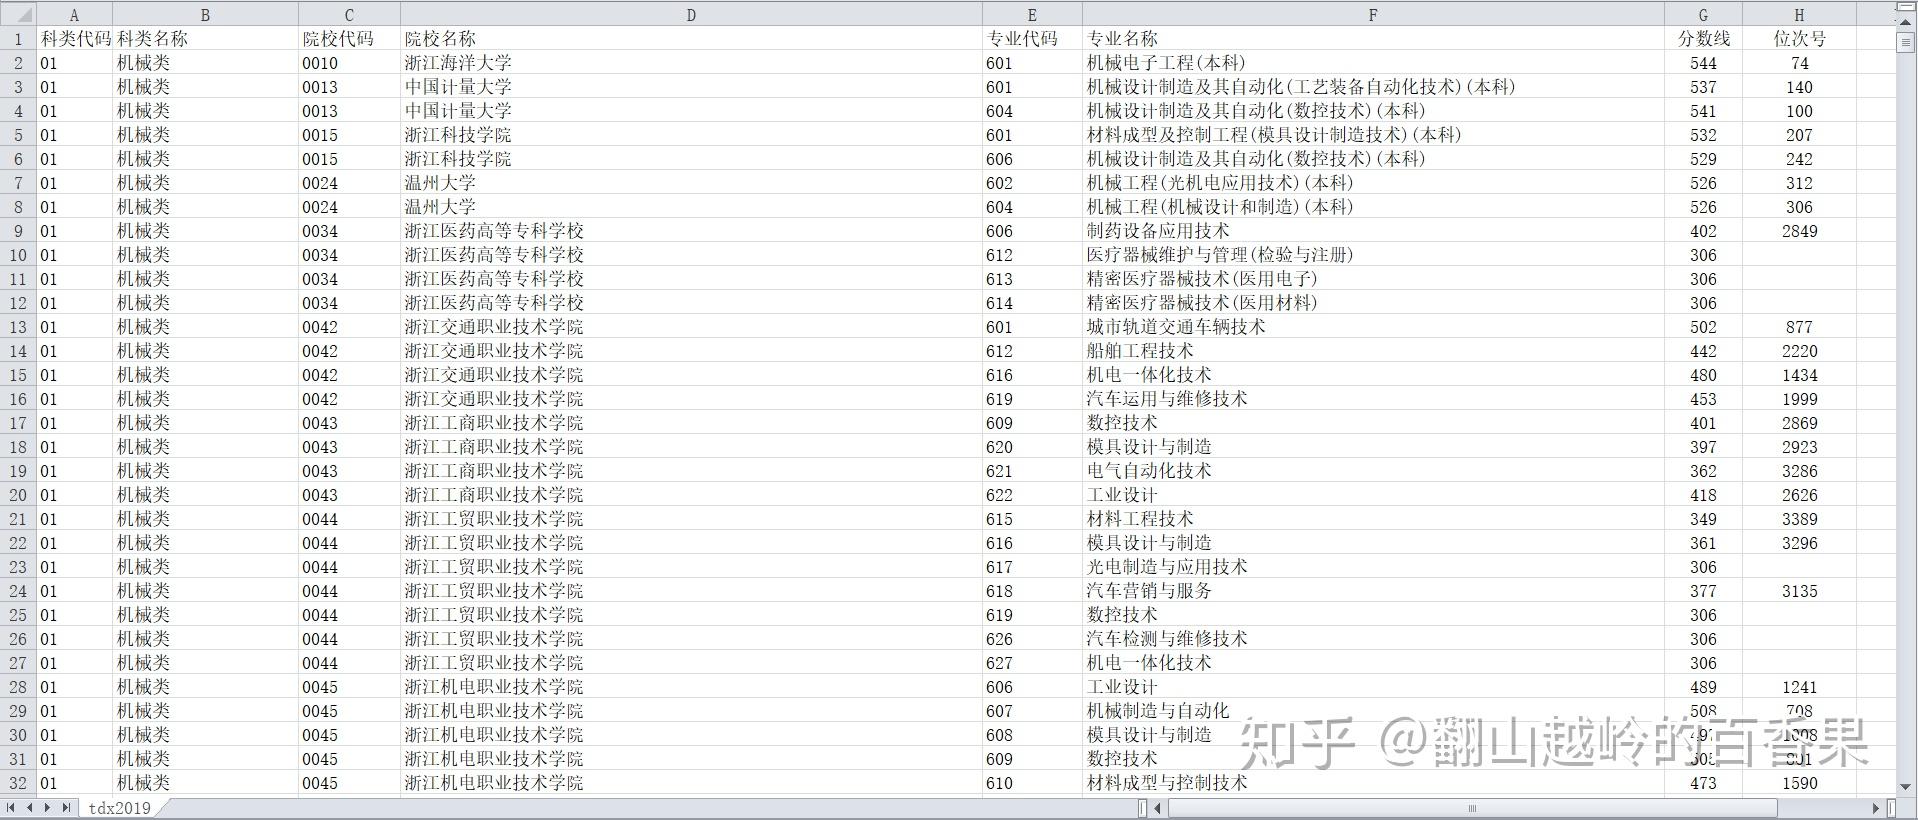Screen dimensions: 1918x820
Task: Click the 专业代码 header cell
Action: tap(1032, 38)
